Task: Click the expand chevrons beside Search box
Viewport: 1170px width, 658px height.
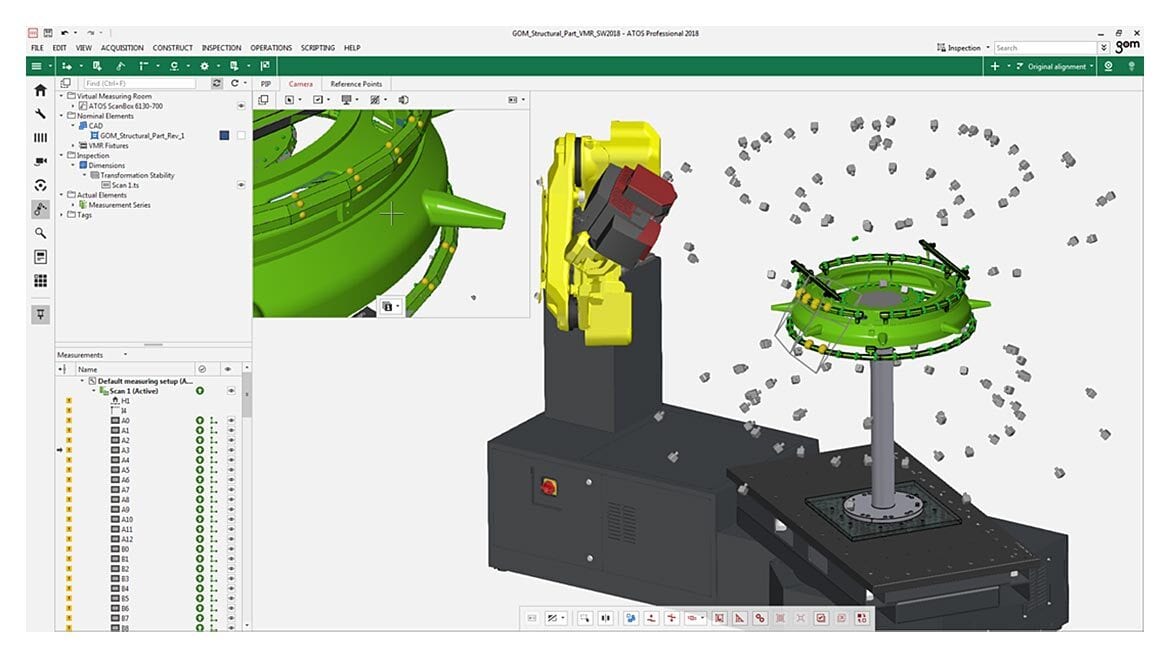Action: [x=1104, y=48]
